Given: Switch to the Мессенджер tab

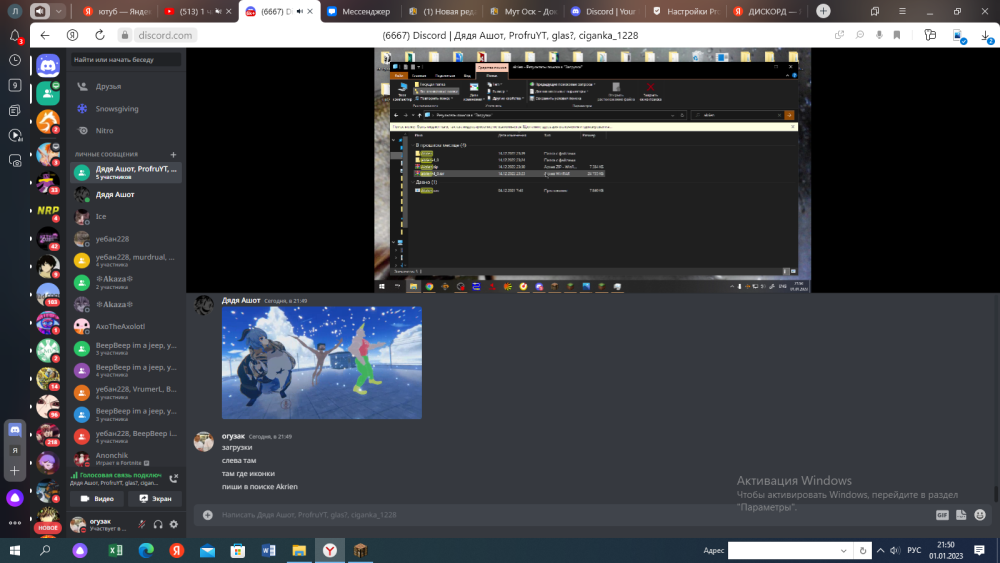Looking at the screenshot, I should tap(360, 11).
